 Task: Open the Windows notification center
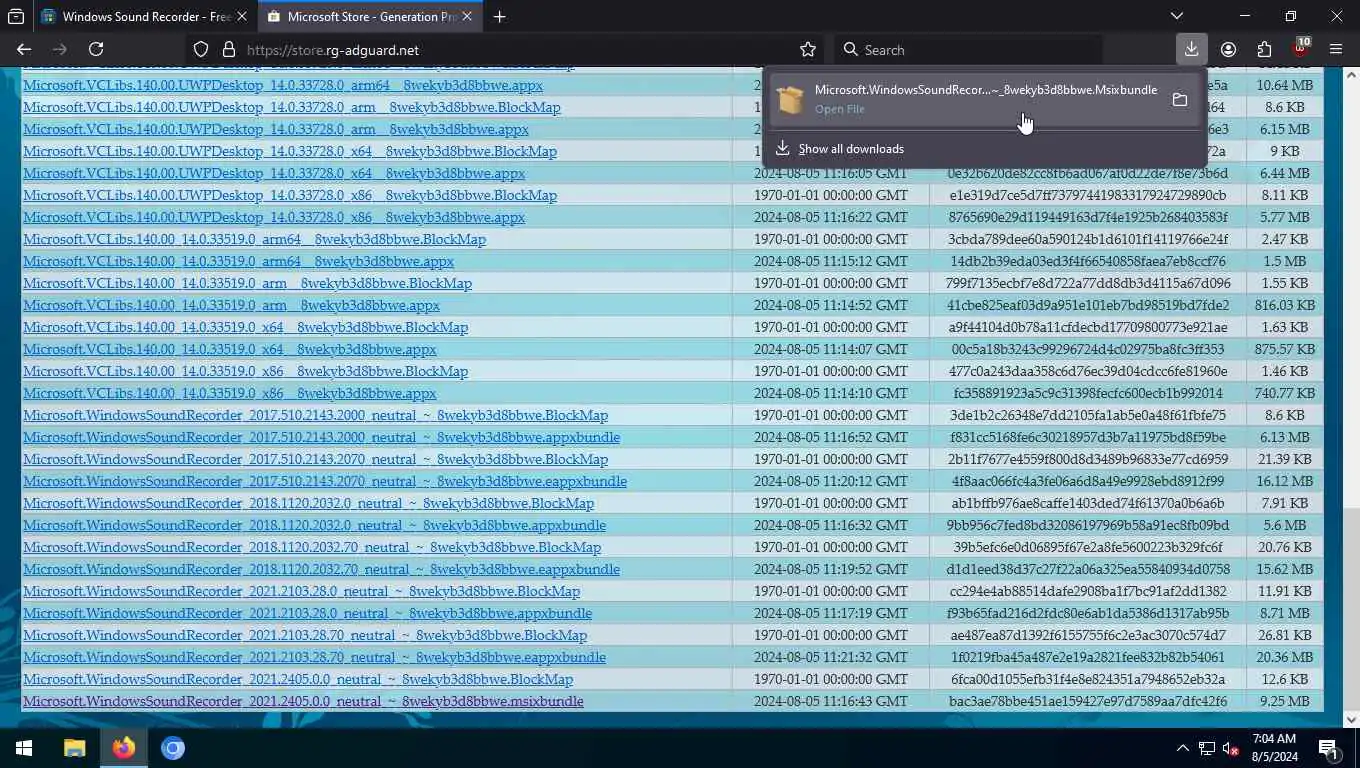(1330, 748)
